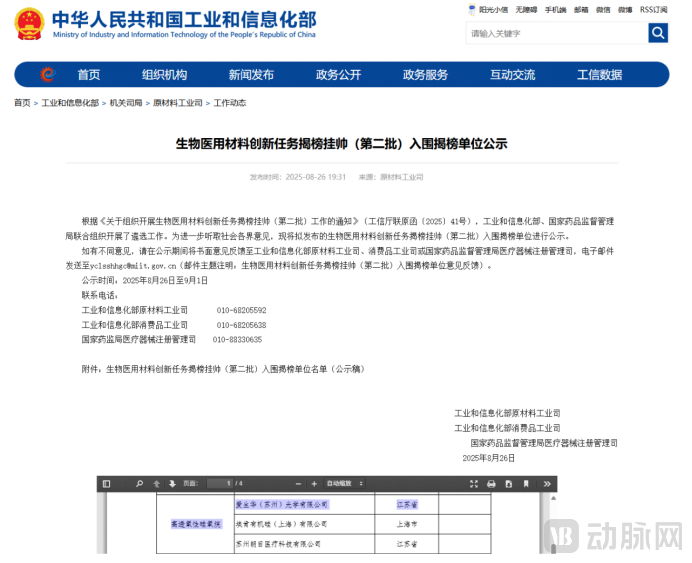
Task: Click the site search magnifier button
Action: pyautogui.click(x=657, y=34)
